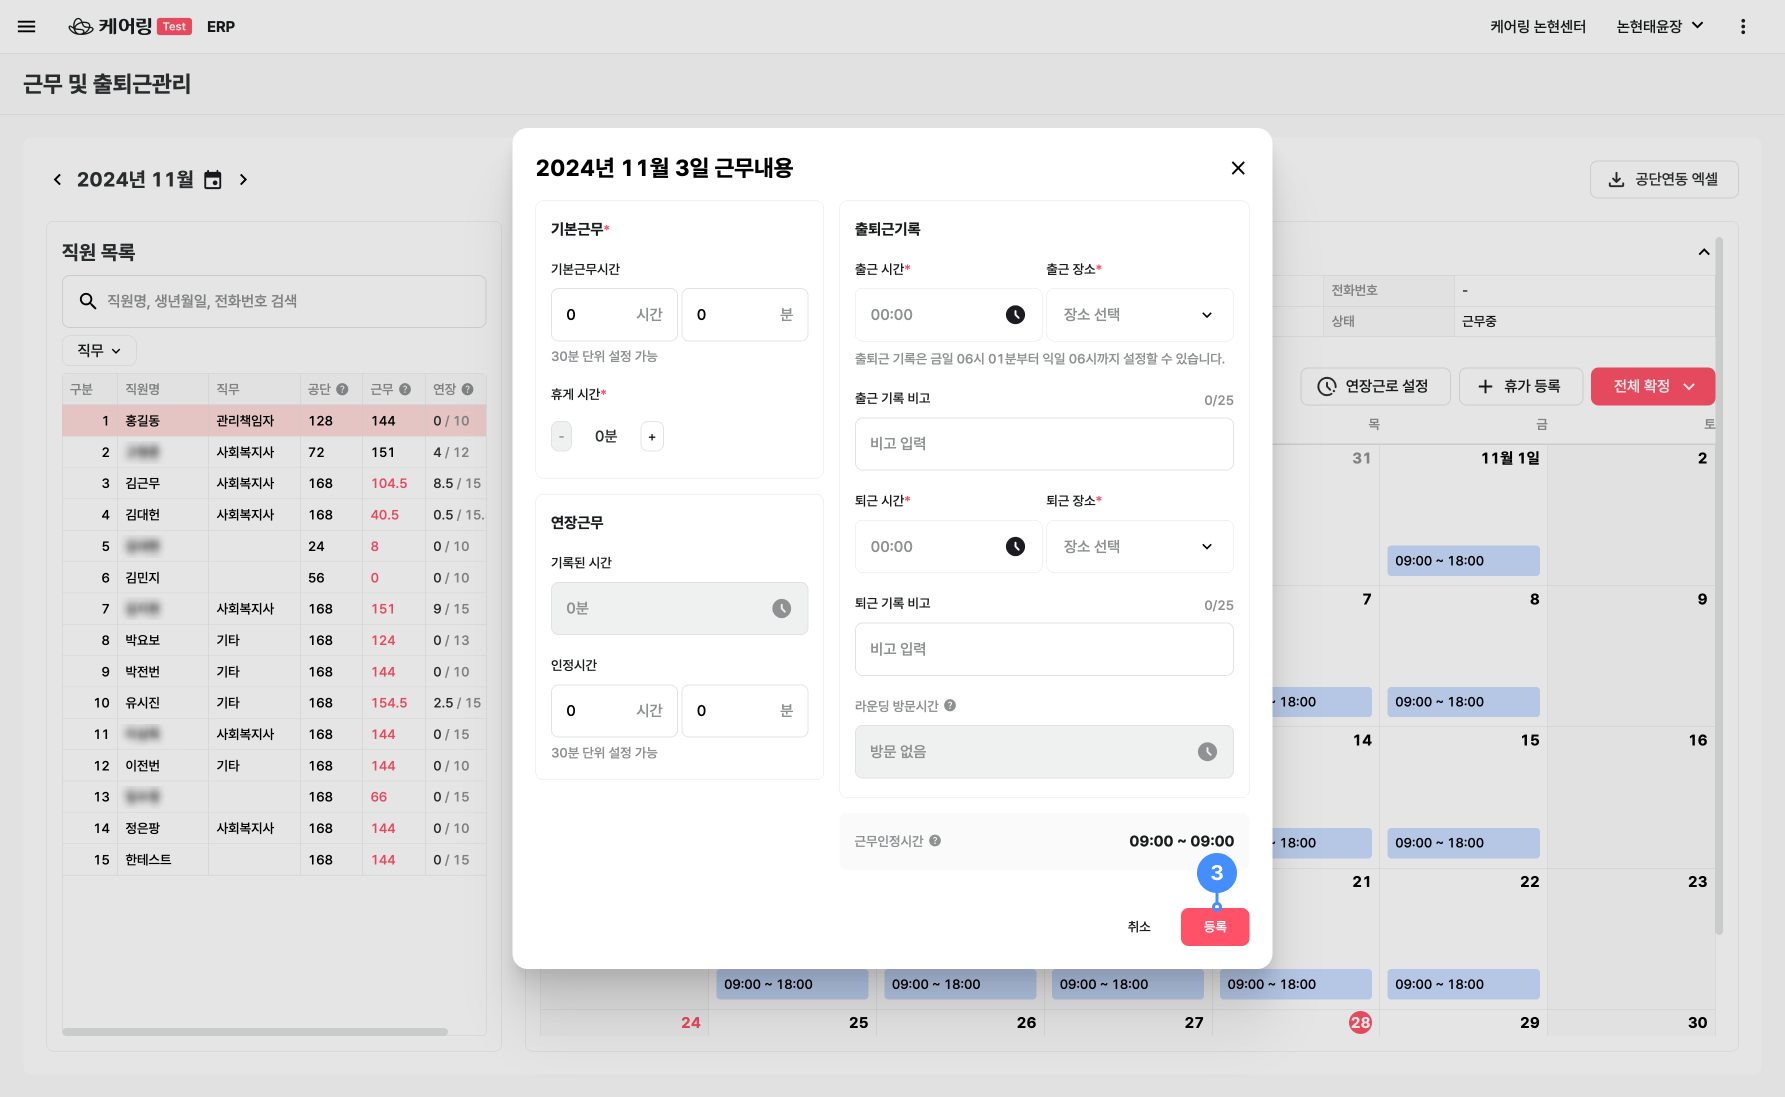Click the help icon beside 라운딩 방문시간
This screenshot has height=1097, width=1785.
coord(950,706)
